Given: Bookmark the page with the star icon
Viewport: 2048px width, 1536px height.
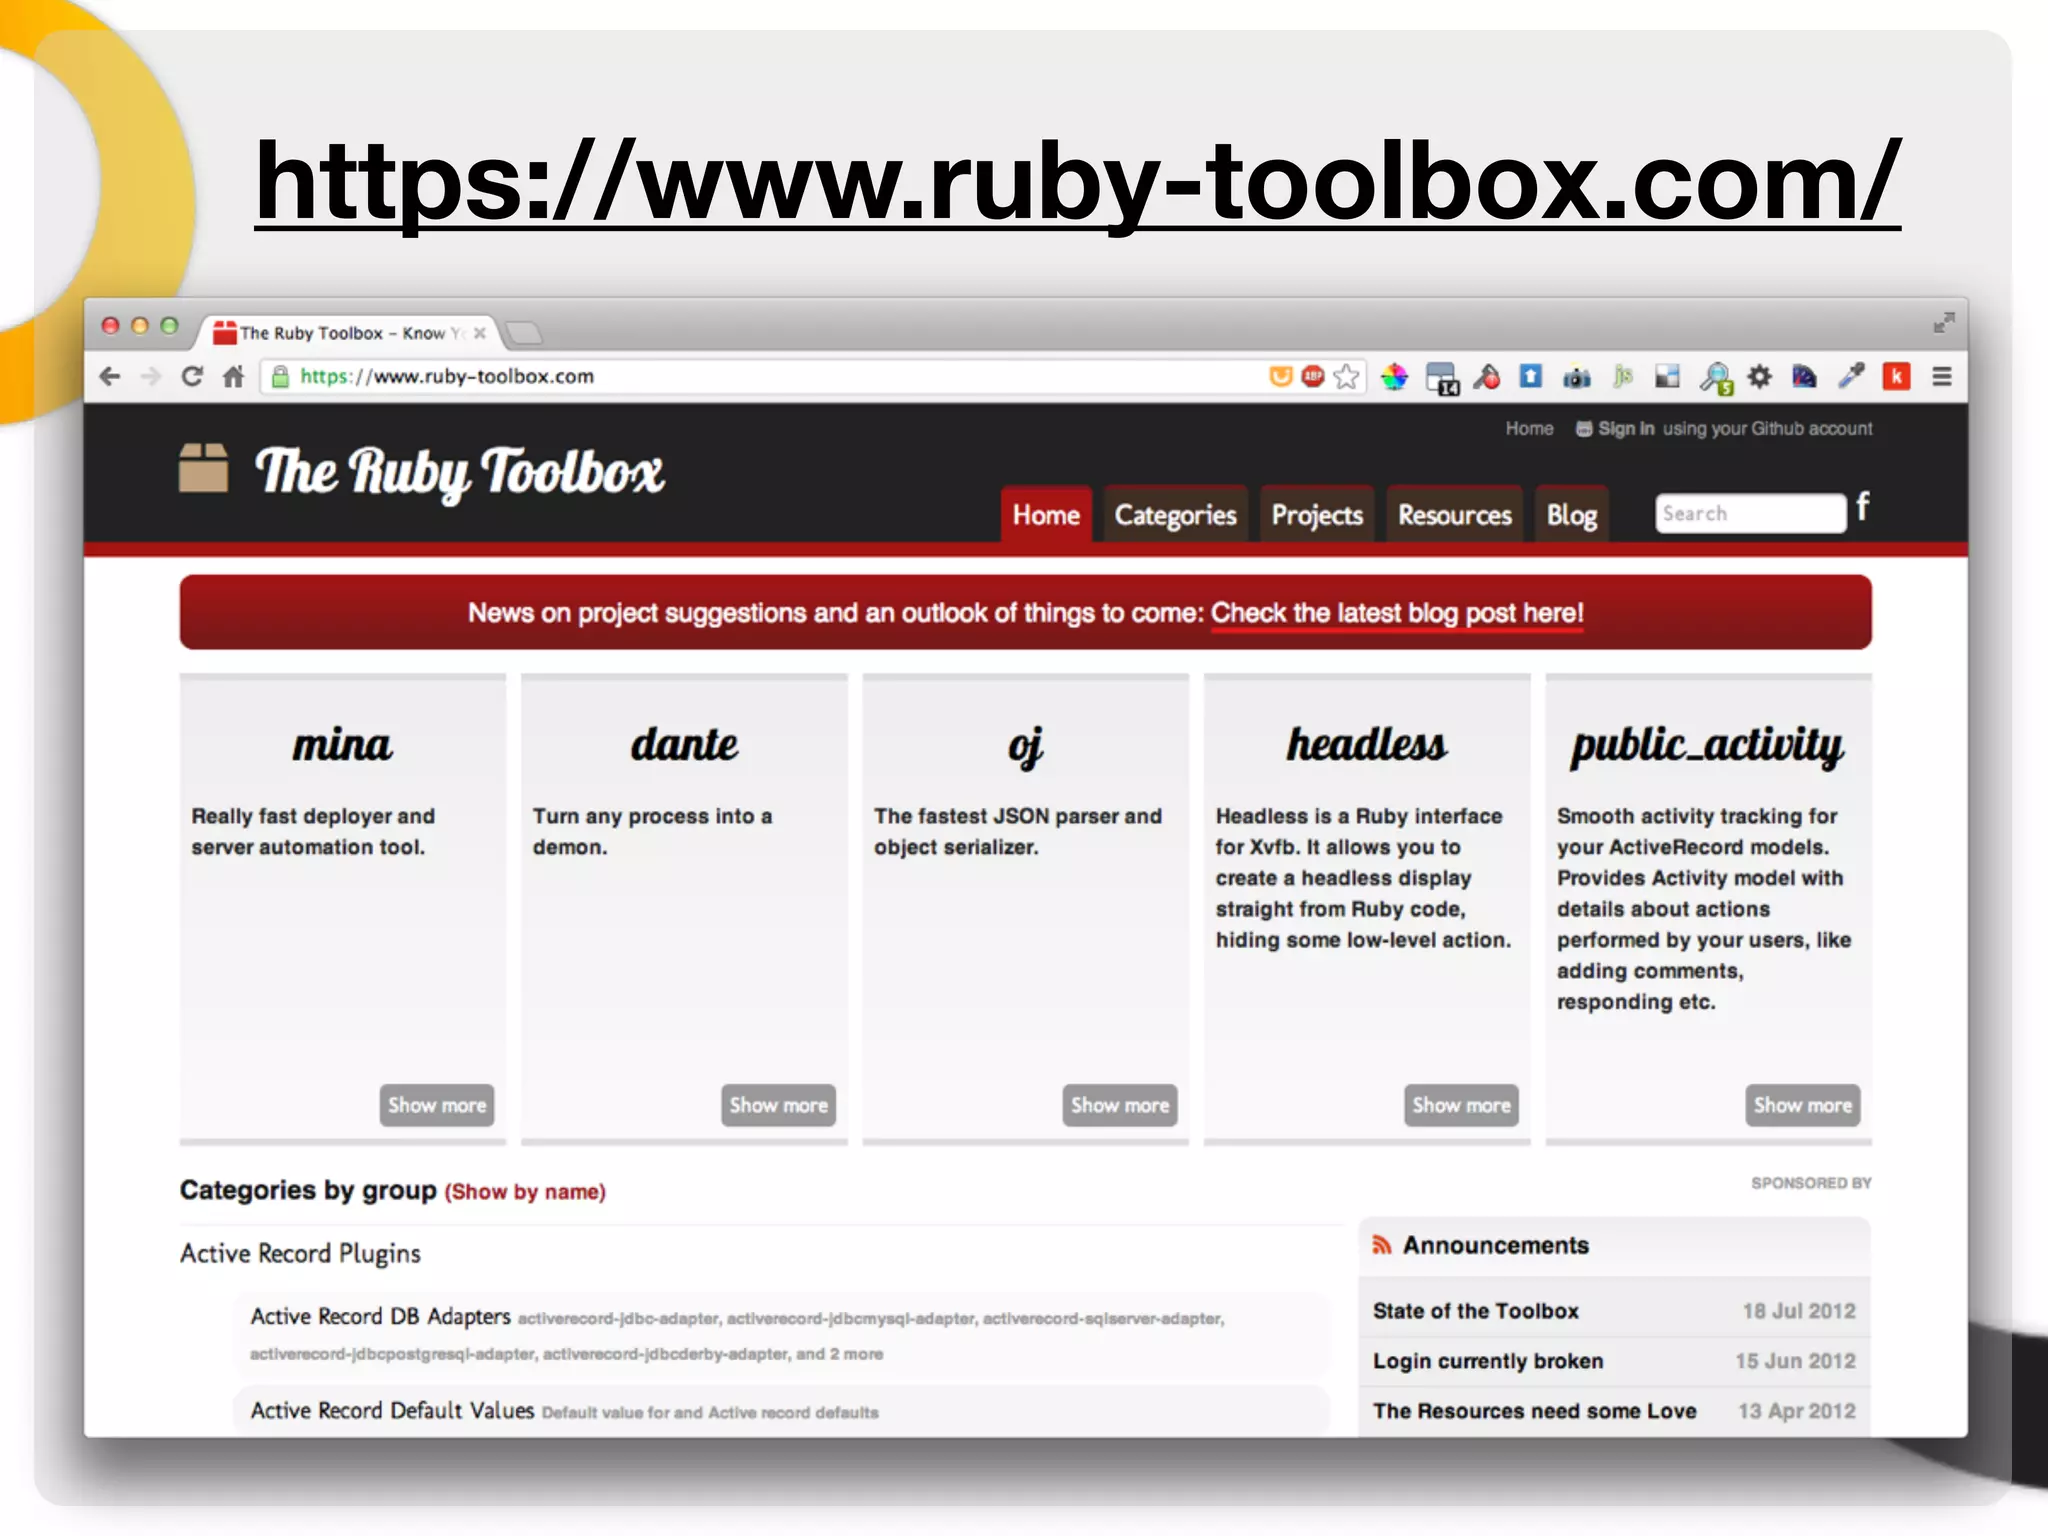Looking at the screenshot, I should point(1347,377).
